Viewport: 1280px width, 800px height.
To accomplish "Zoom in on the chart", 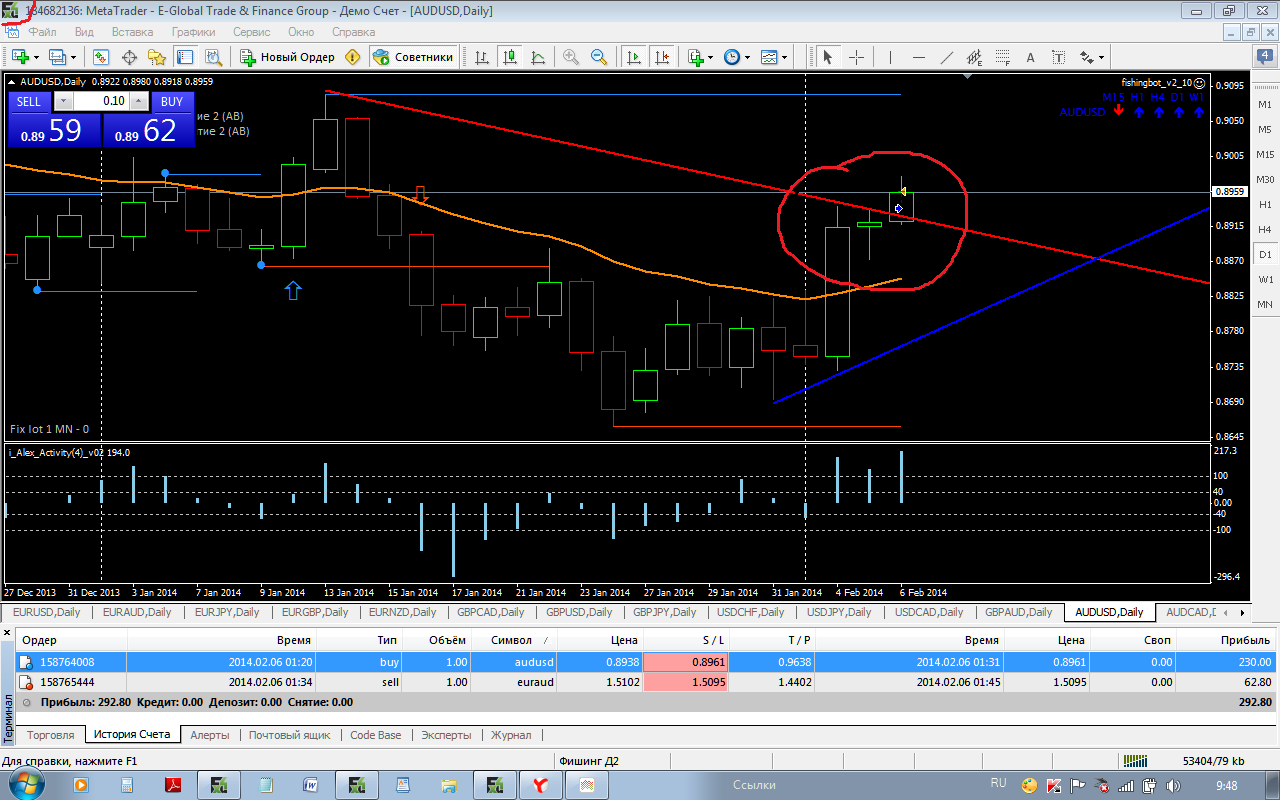I will pos(571,57).
